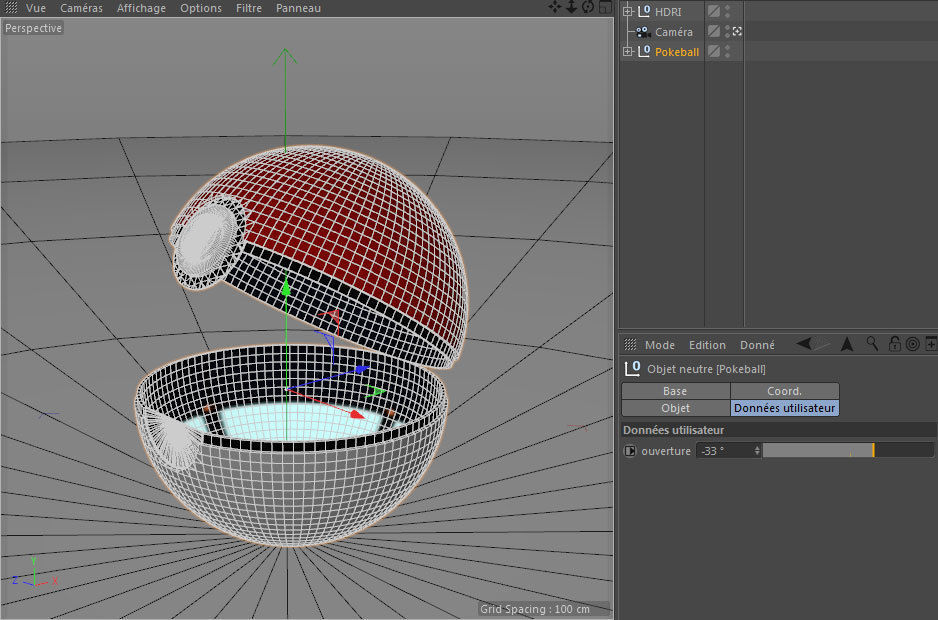Click the ouverture value stepper arrows
This screenshot has width=938, height=620.
[757, 451]
